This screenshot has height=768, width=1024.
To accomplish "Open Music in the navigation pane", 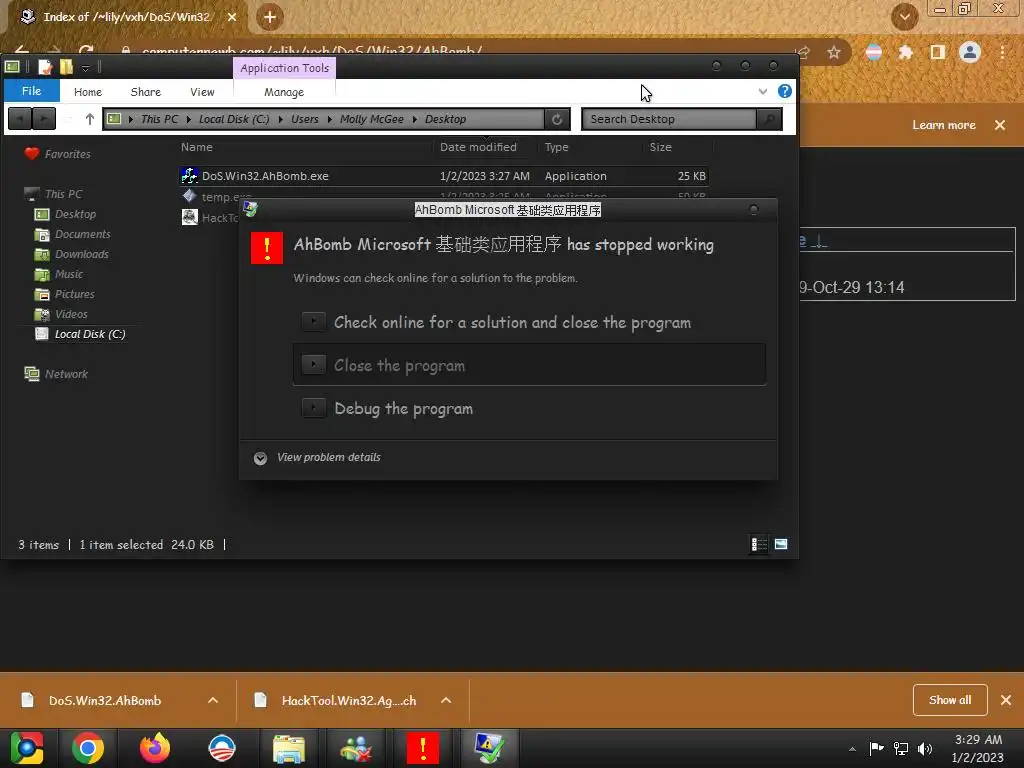I will coord(69,274).
